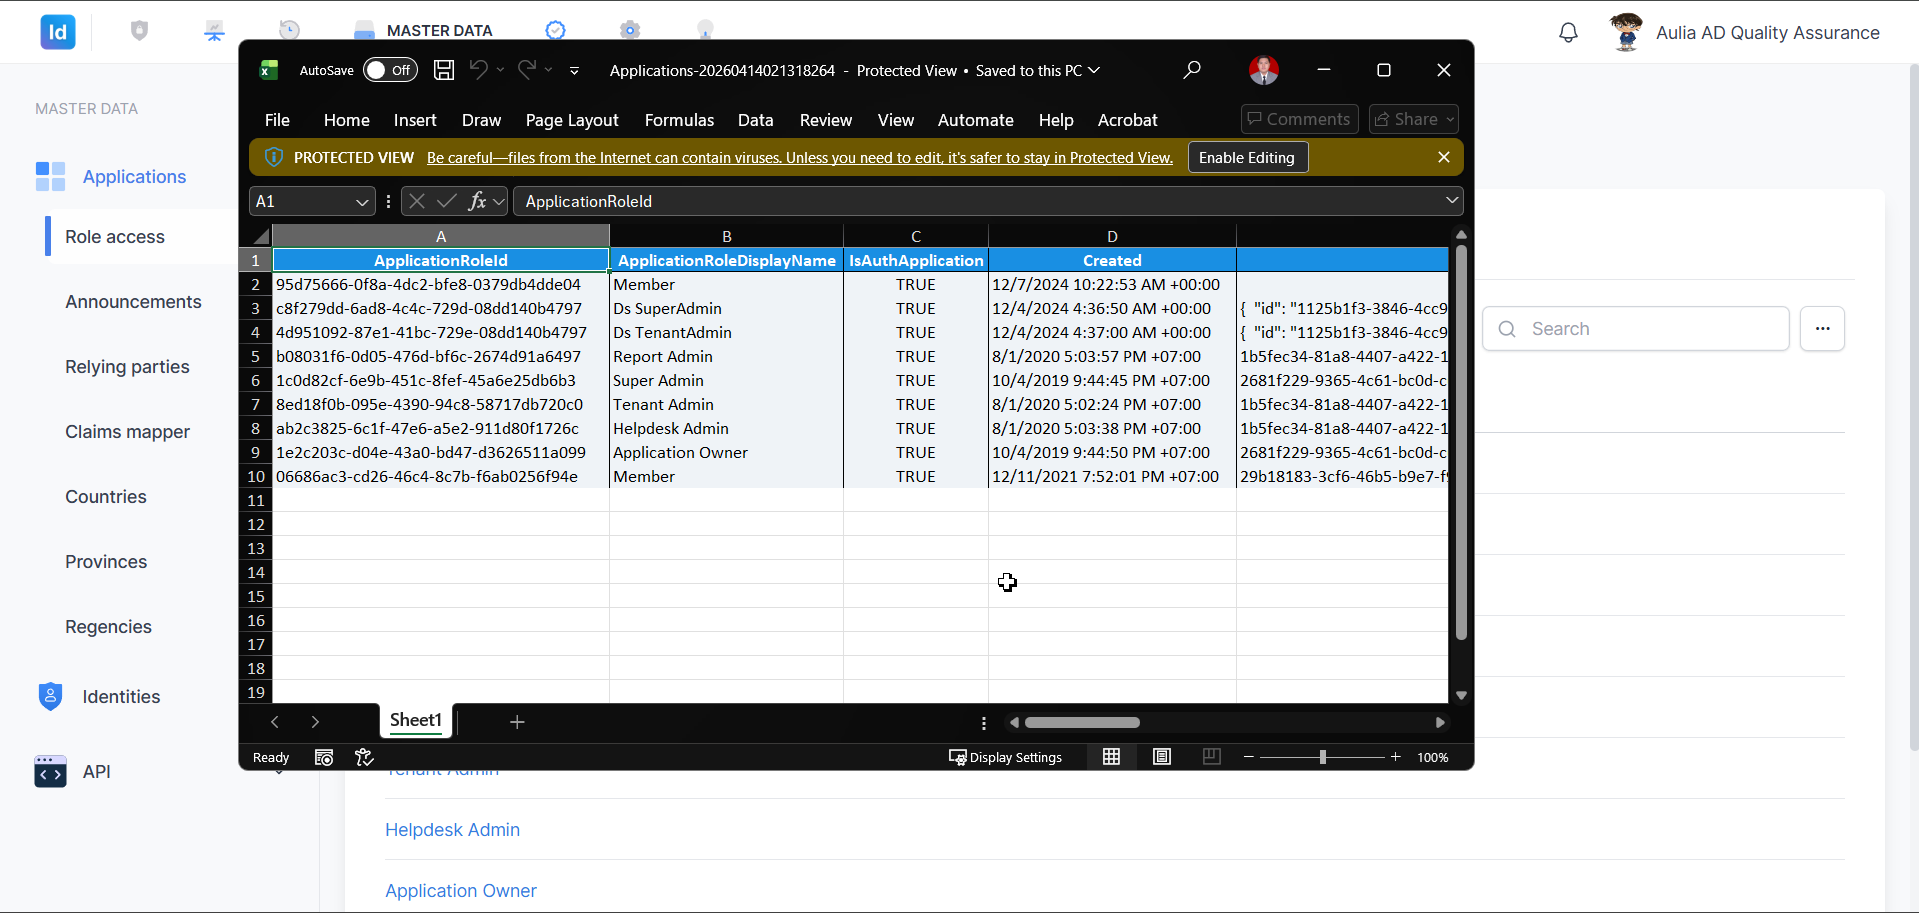Select the cell containing Ds SuperAdmin
1919x913 pixels.
[x=726, y=309]
